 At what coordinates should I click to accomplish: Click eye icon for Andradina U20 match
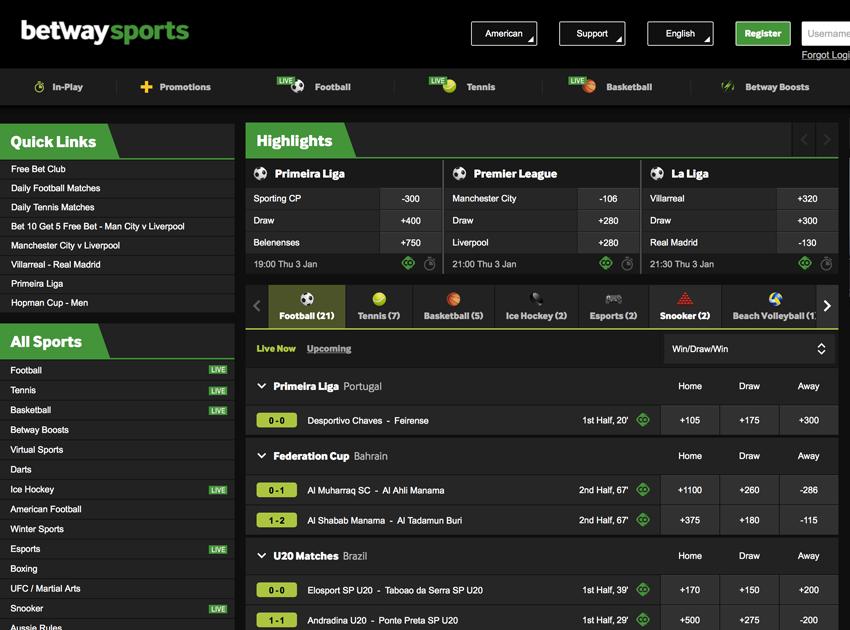[x=643, y=619]
